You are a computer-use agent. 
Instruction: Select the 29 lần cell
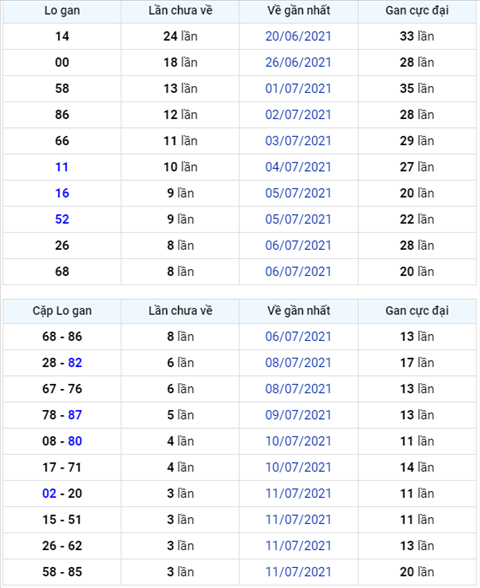[417, 141]
